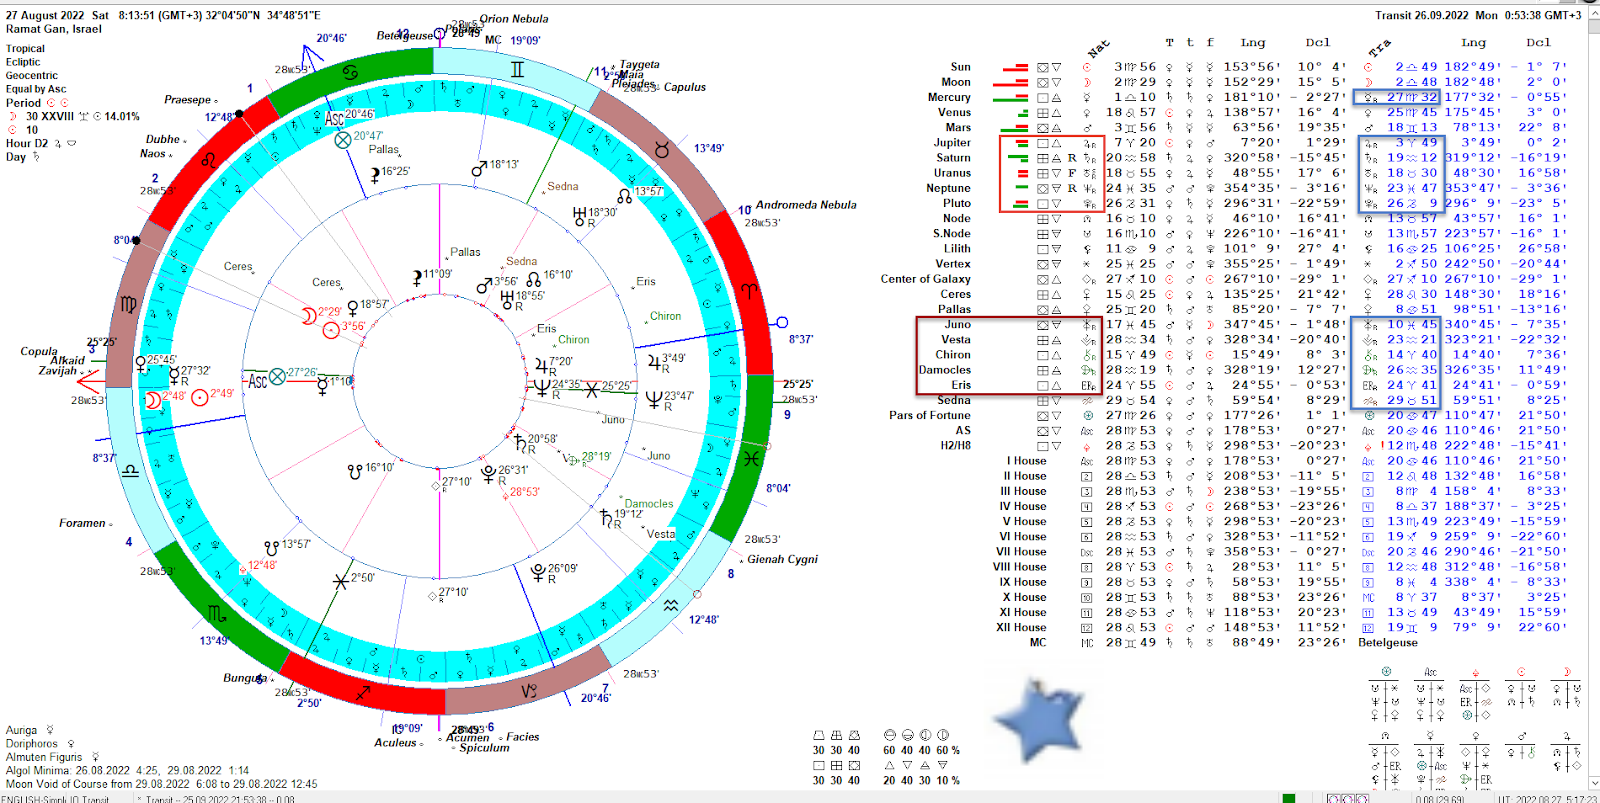Image resolution: width=1600 pixels, height=803 pixels.
Task: Click the scrollbar down arrow at right edge
Action: 1593,784
